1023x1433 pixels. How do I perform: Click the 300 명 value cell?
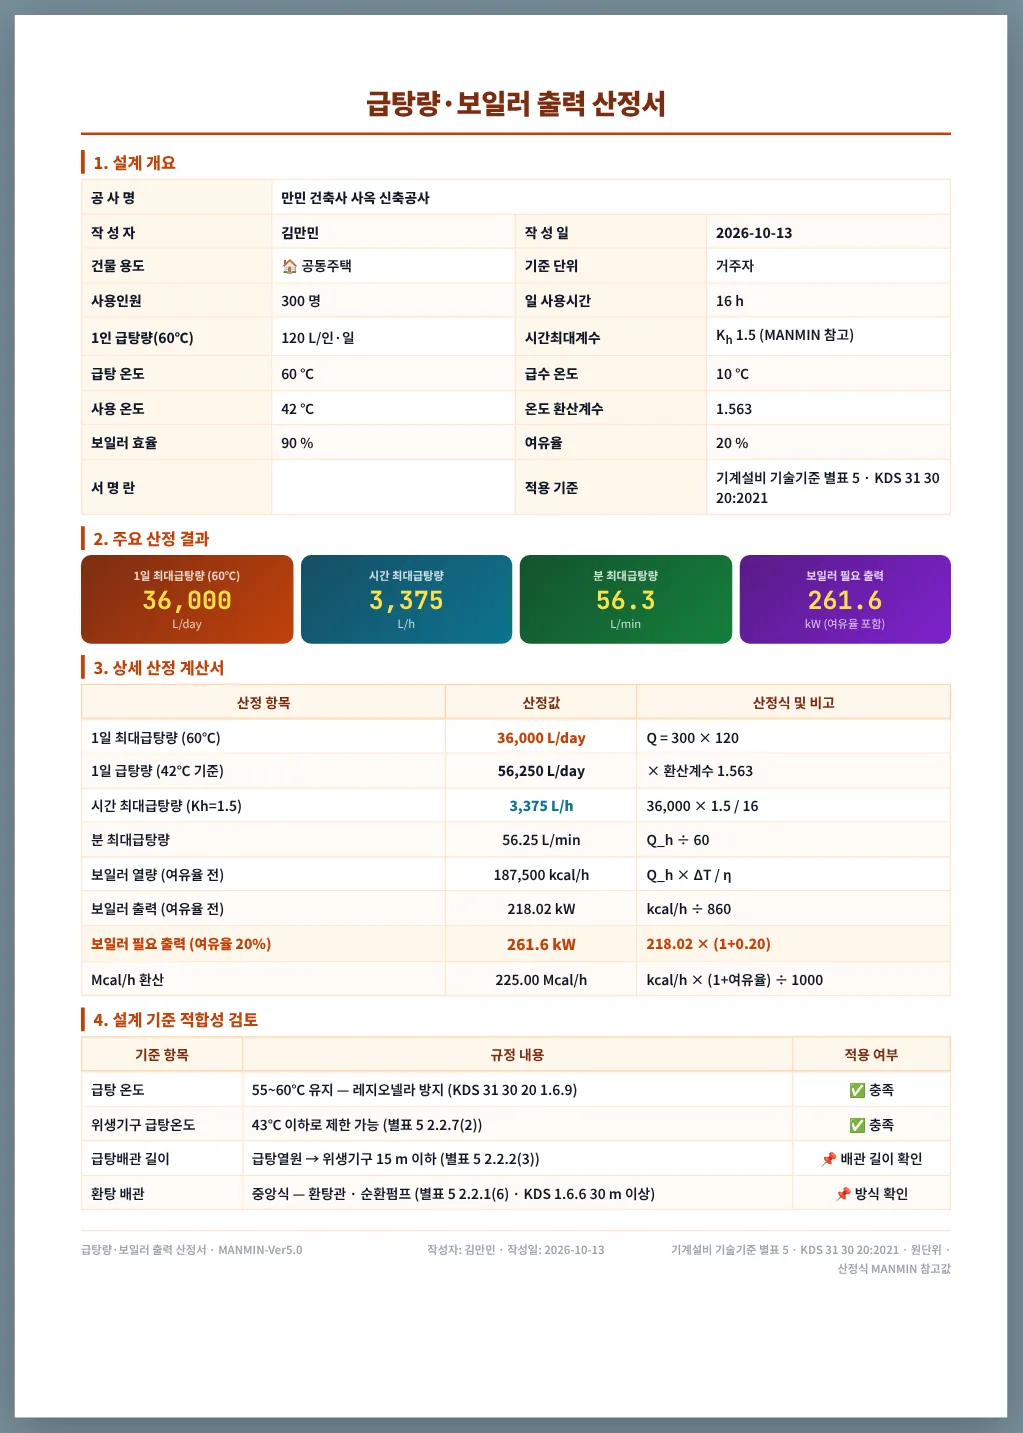tap(393, 300)
